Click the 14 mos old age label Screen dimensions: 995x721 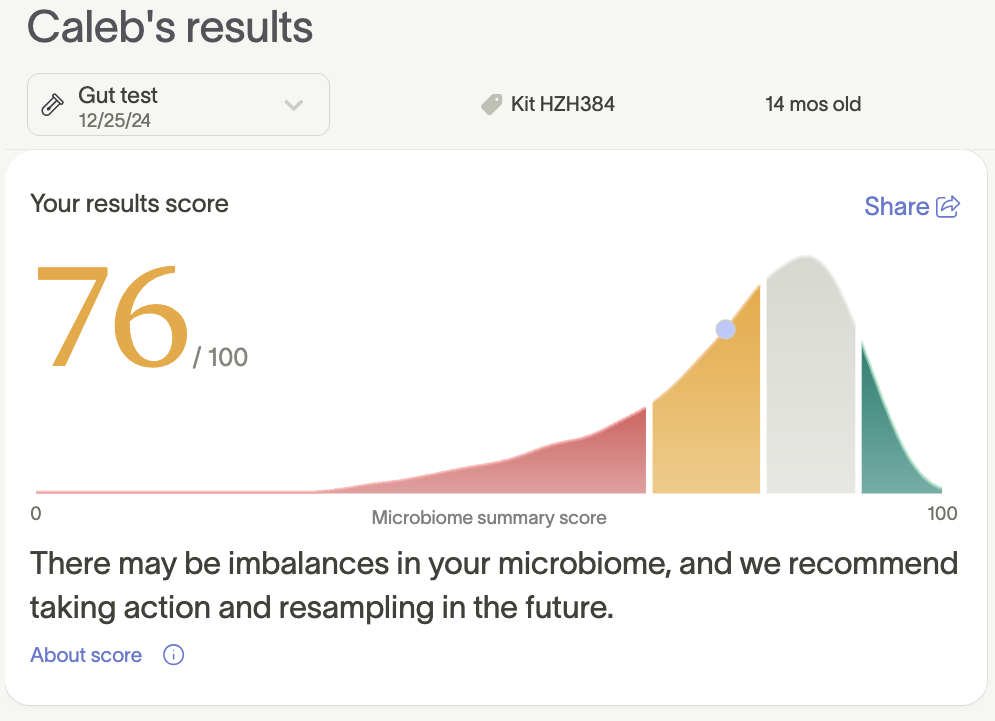click(x=813, y=104)
